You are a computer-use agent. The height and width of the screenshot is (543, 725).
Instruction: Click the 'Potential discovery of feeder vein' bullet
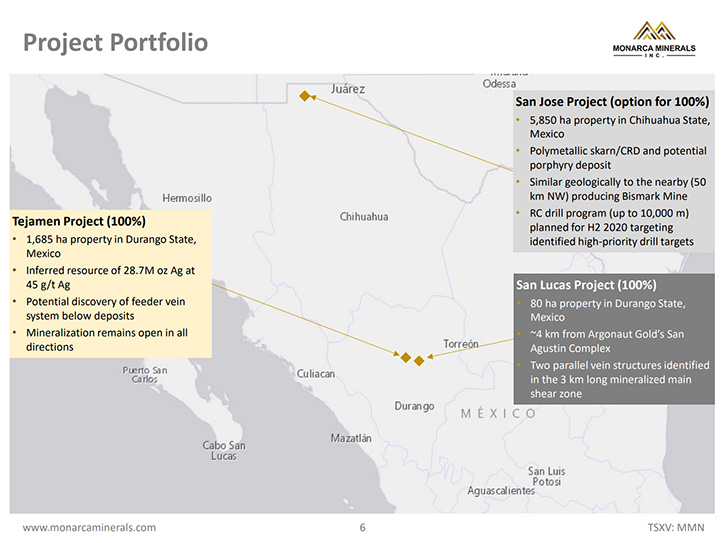click(105, 309)
